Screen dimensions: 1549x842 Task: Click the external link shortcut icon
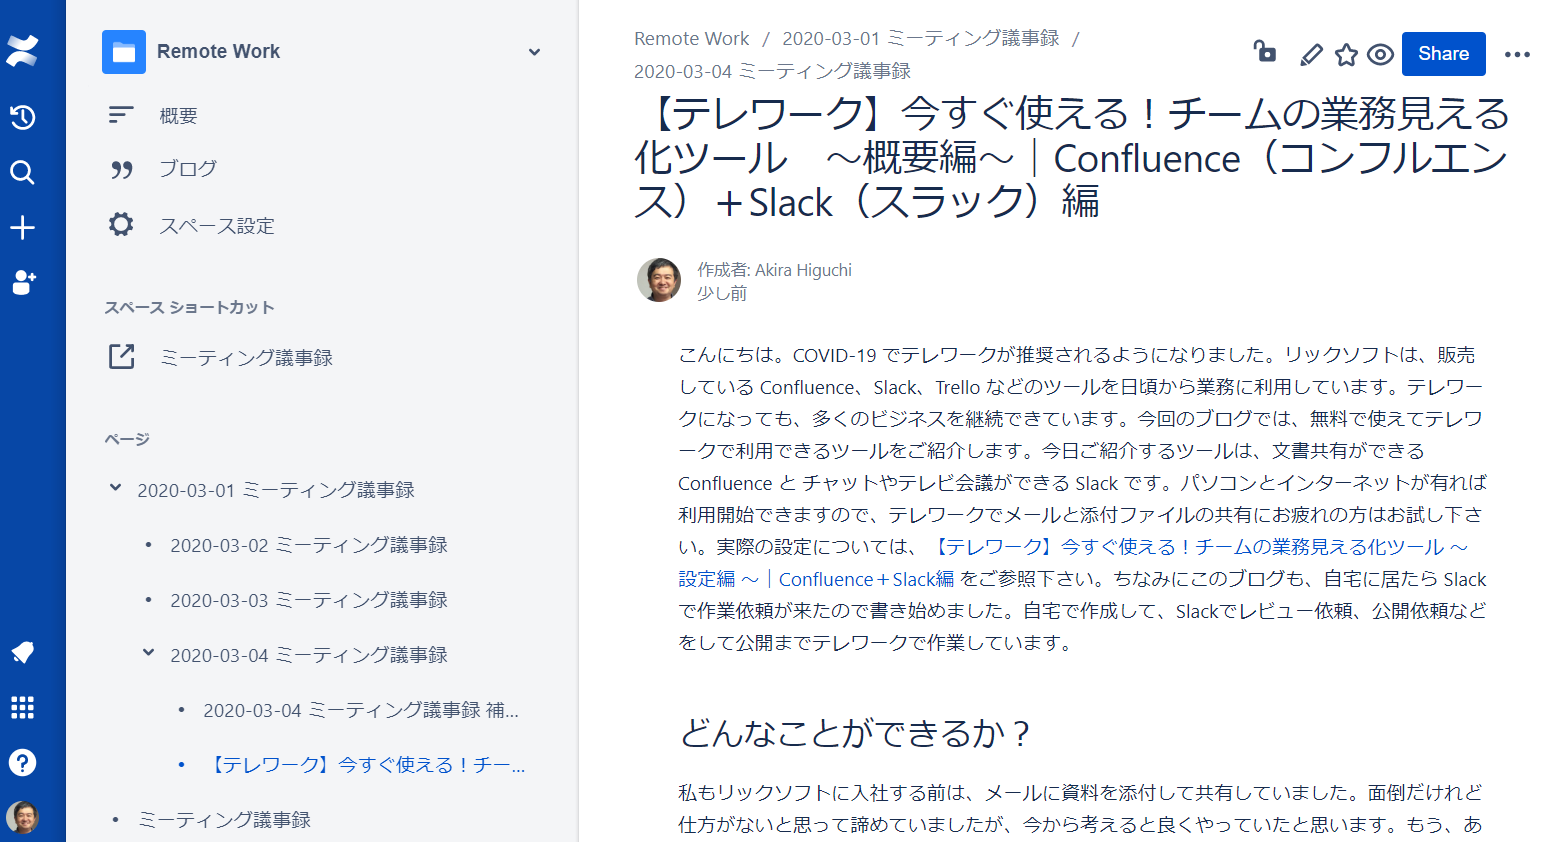(x=121, y=356)
